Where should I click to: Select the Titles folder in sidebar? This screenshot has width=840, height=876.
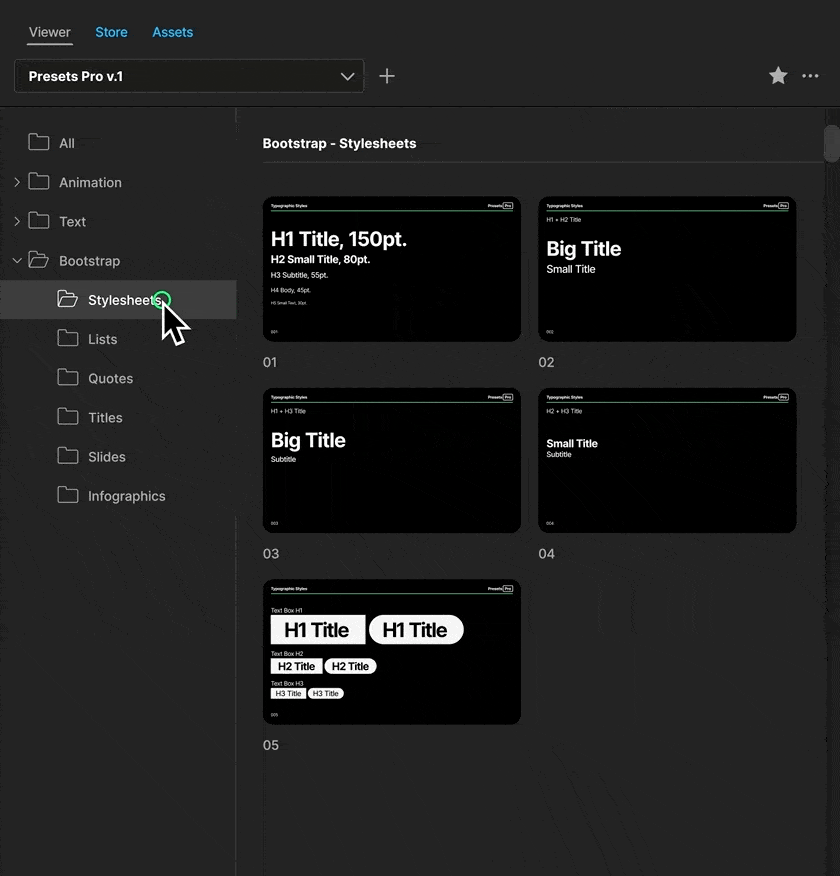pyautogui.click(x=105, y=417)
